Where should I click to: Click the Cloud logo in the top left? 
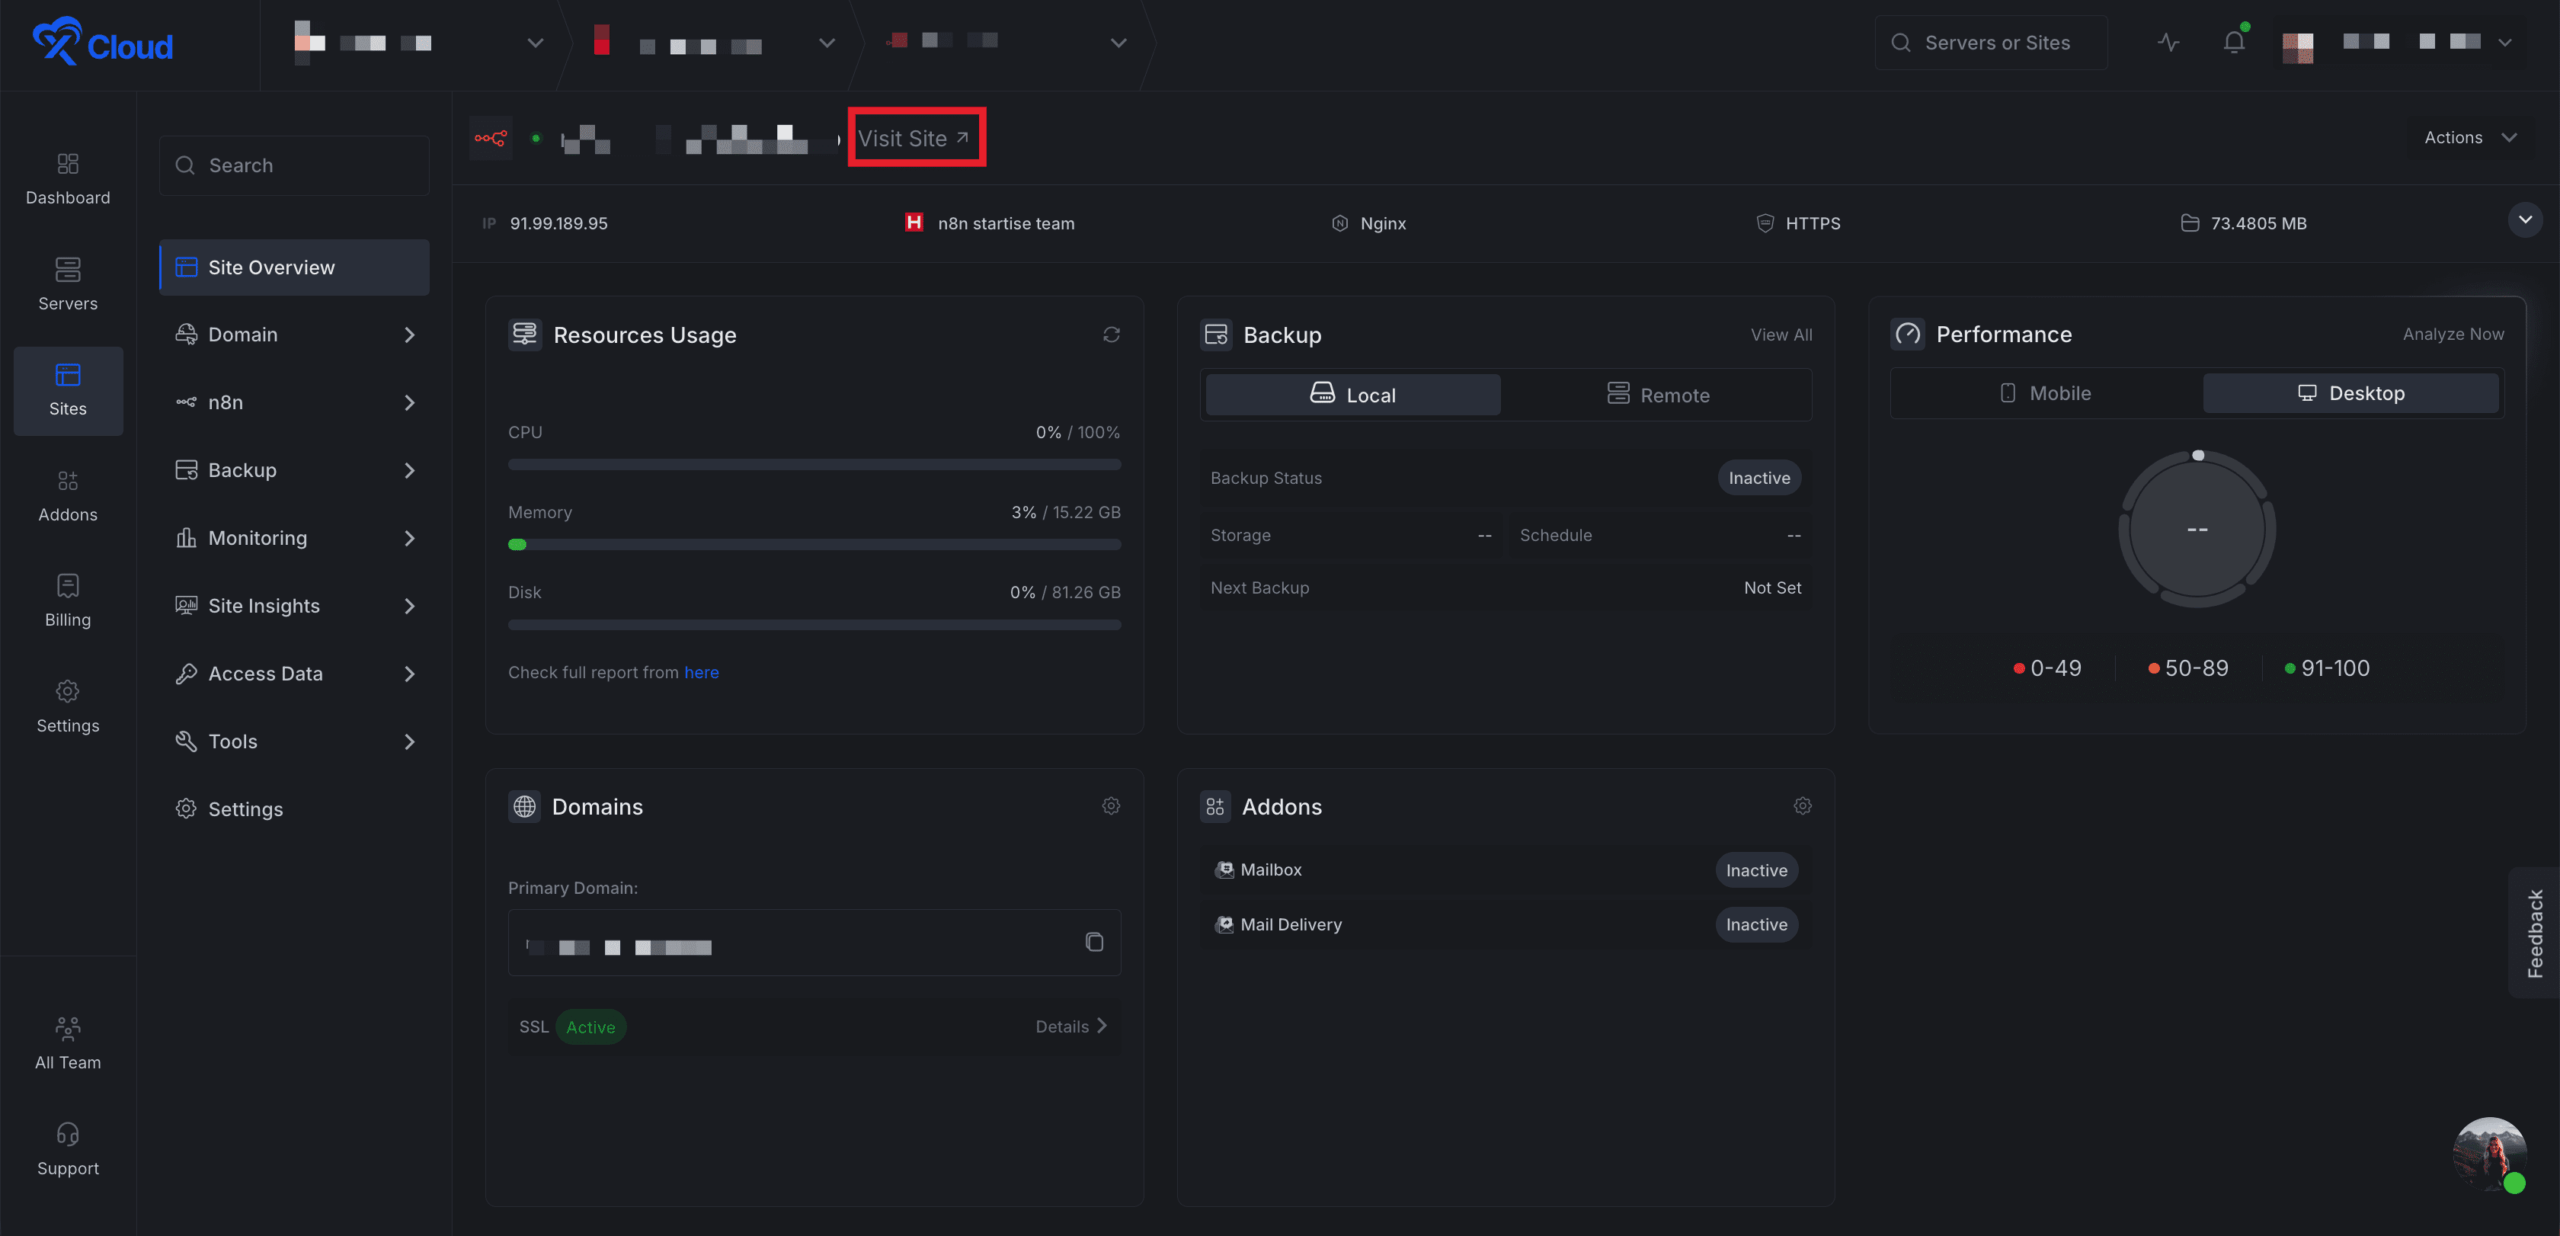tap(103, 43)
